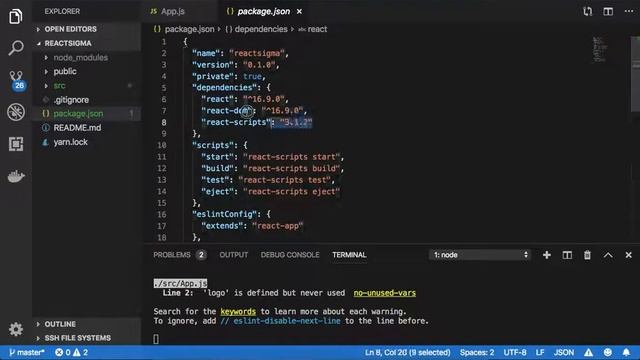Collapse the REACTSIGMA folder section
This screenshot has height=360, width=640.
click(68, 43)
